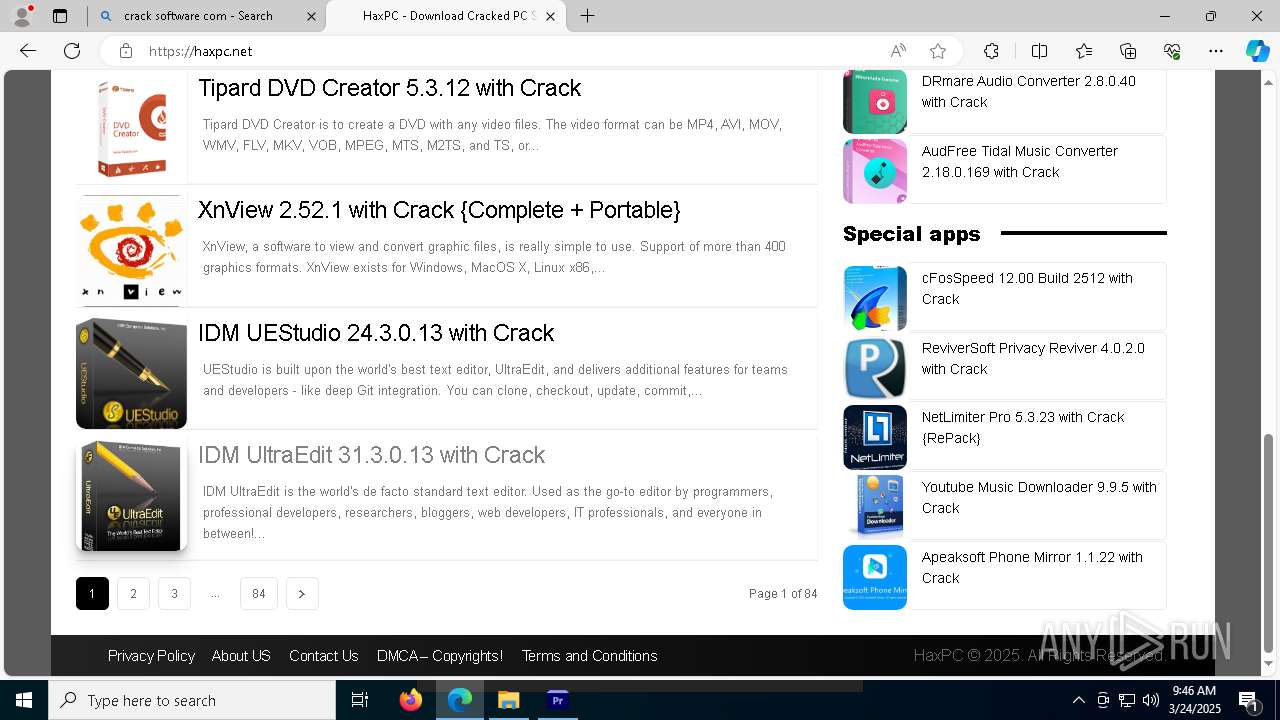The height and width of the screenshot is (720, 1280).
Task: Open ReviverSoft Privacy Reviver icon
Action: pyautogui.click(x=875, y=368)
